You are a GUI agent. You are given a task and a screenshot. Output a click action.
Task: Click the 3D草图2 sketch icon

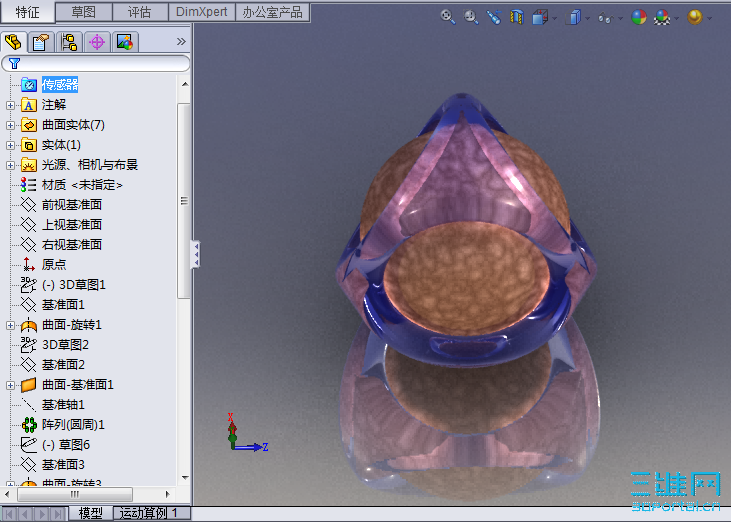(x=28, y=344)
